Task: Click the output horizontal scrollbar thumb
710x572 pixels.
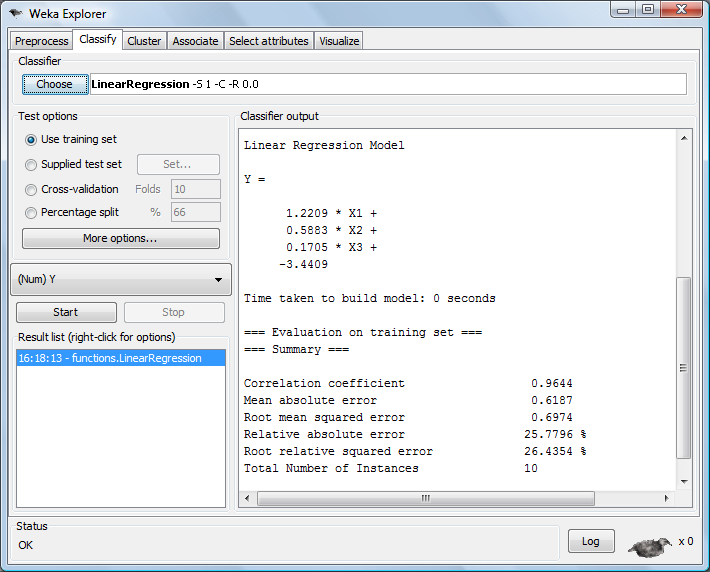Action: [426, 498]
